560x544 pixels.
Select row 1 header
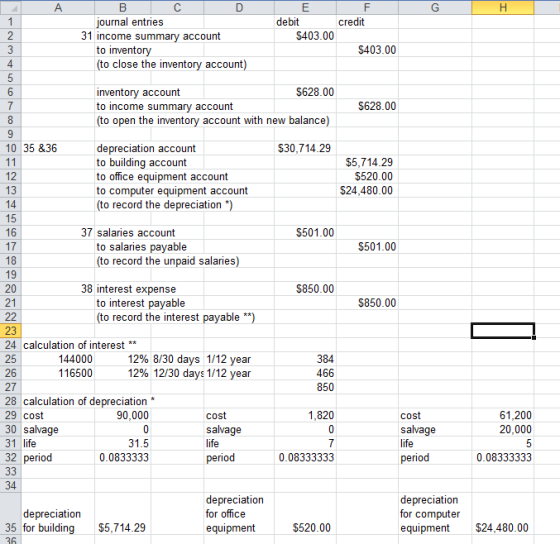(x=11, y=22)
